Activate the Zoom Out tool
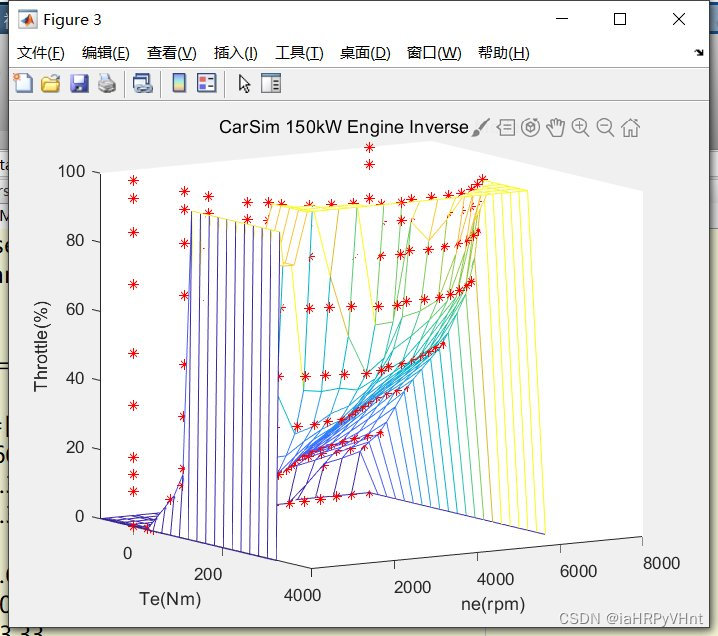The height and width of the screenshot is (636, 718). [x=605, y=127]
